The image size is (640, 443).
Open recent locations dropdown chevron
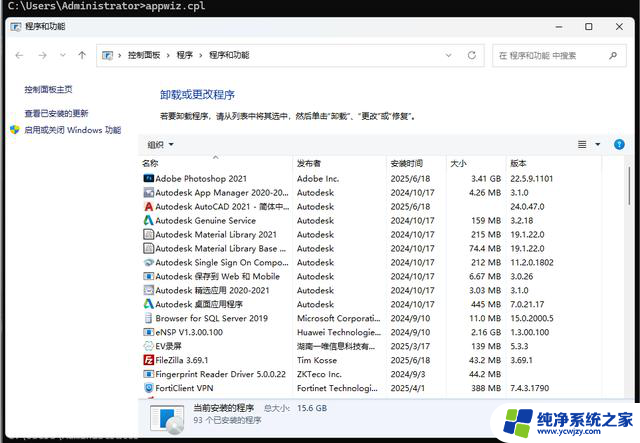pos(62,55)
